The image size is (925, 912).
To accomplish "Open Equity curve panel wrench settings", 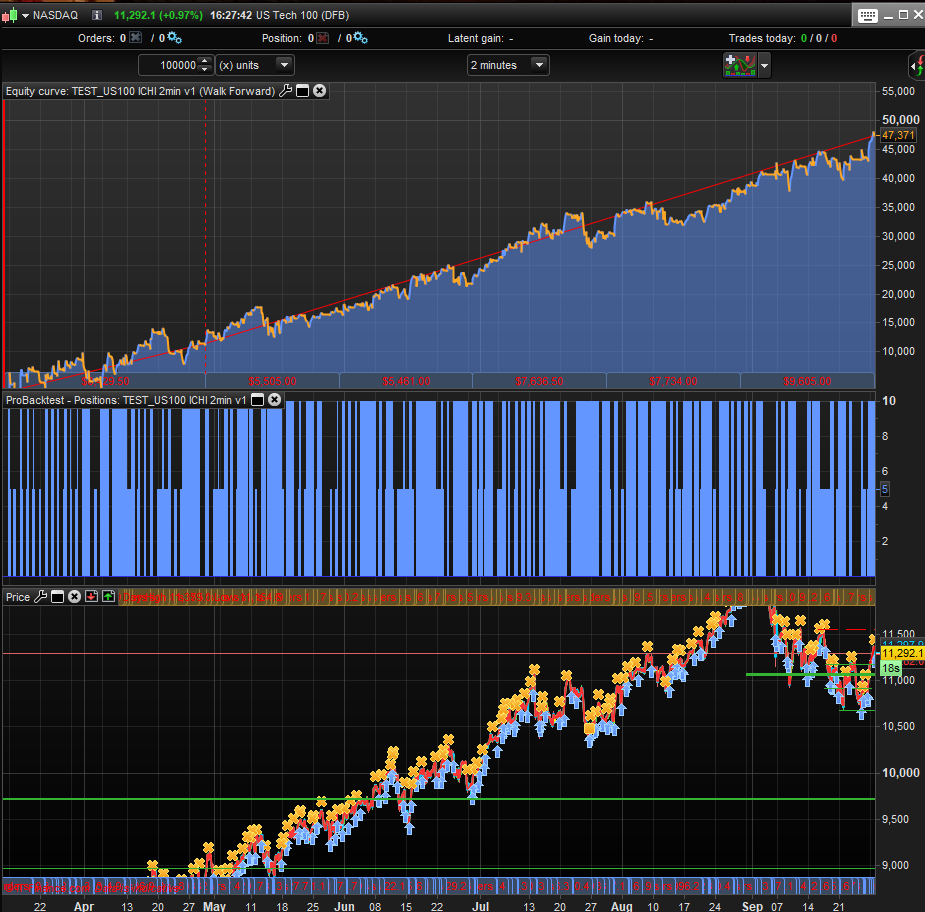I will pyautogui.click(x=286, y=91).
